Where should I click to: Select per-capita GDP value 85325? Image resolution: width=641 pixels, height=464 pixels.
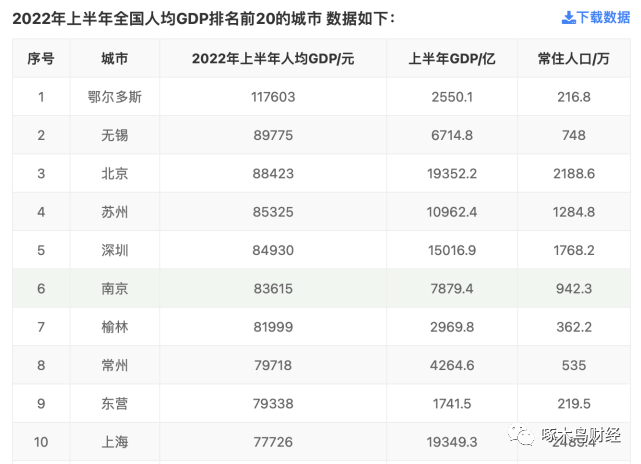click(273, 212)
